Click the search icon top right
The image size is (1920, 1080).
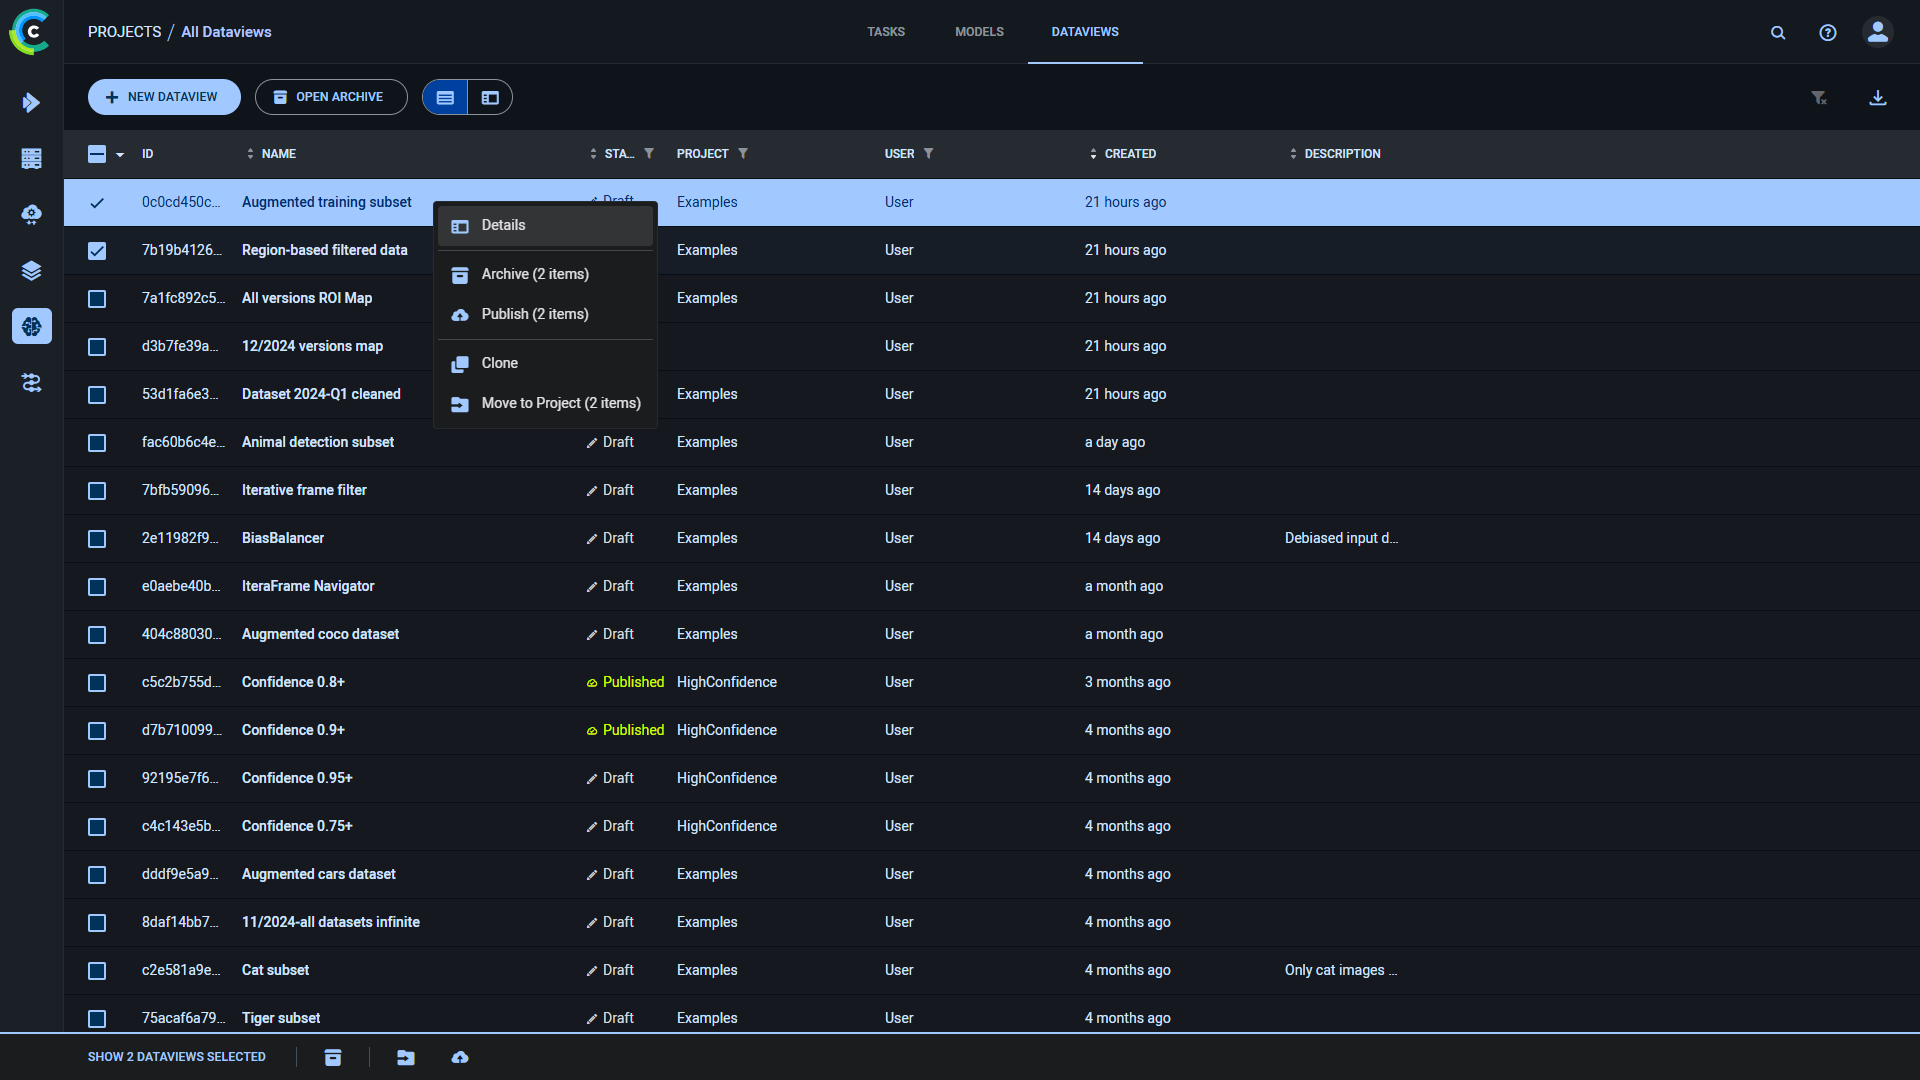1779,32
